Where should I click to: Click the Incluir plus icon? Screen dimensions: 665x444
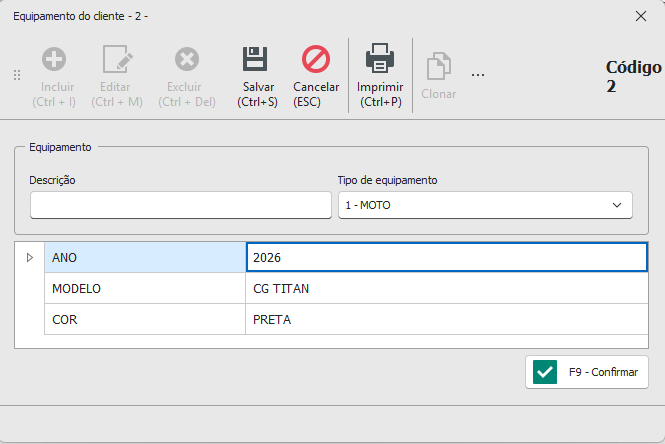coord(54,59)
